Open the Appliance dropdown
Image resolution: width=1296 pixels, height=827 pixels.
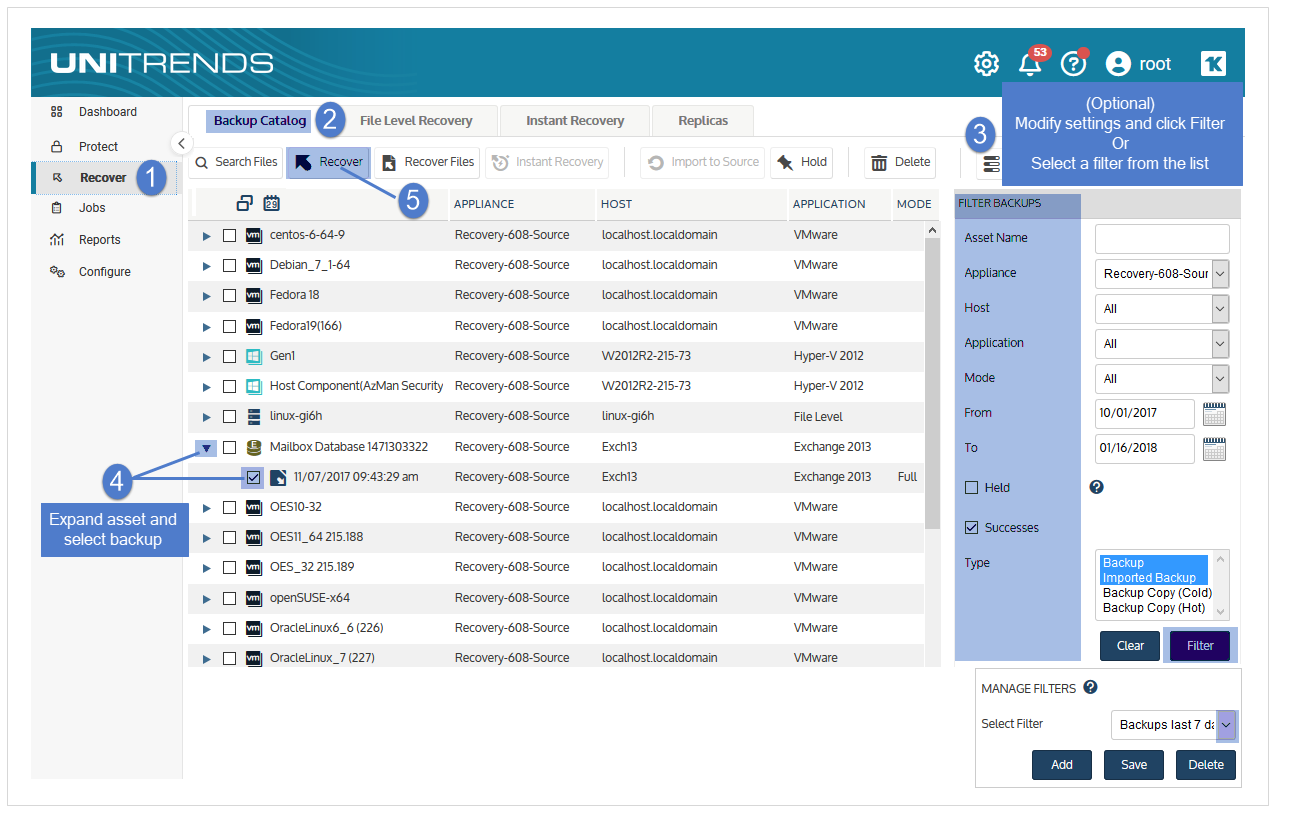click(1162, 273)
